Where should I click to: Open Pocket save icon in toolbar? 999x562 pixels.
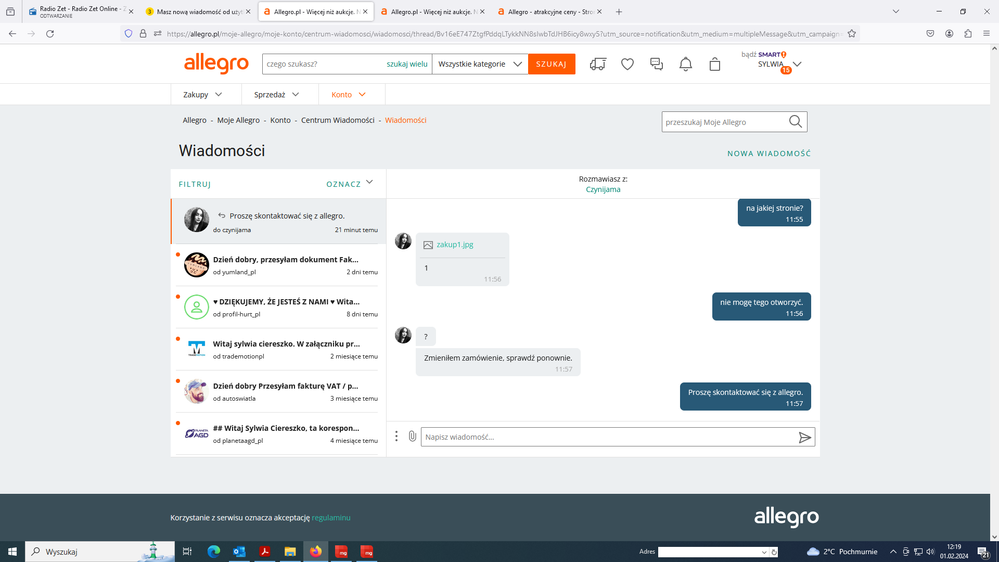(x=930, y=34)
